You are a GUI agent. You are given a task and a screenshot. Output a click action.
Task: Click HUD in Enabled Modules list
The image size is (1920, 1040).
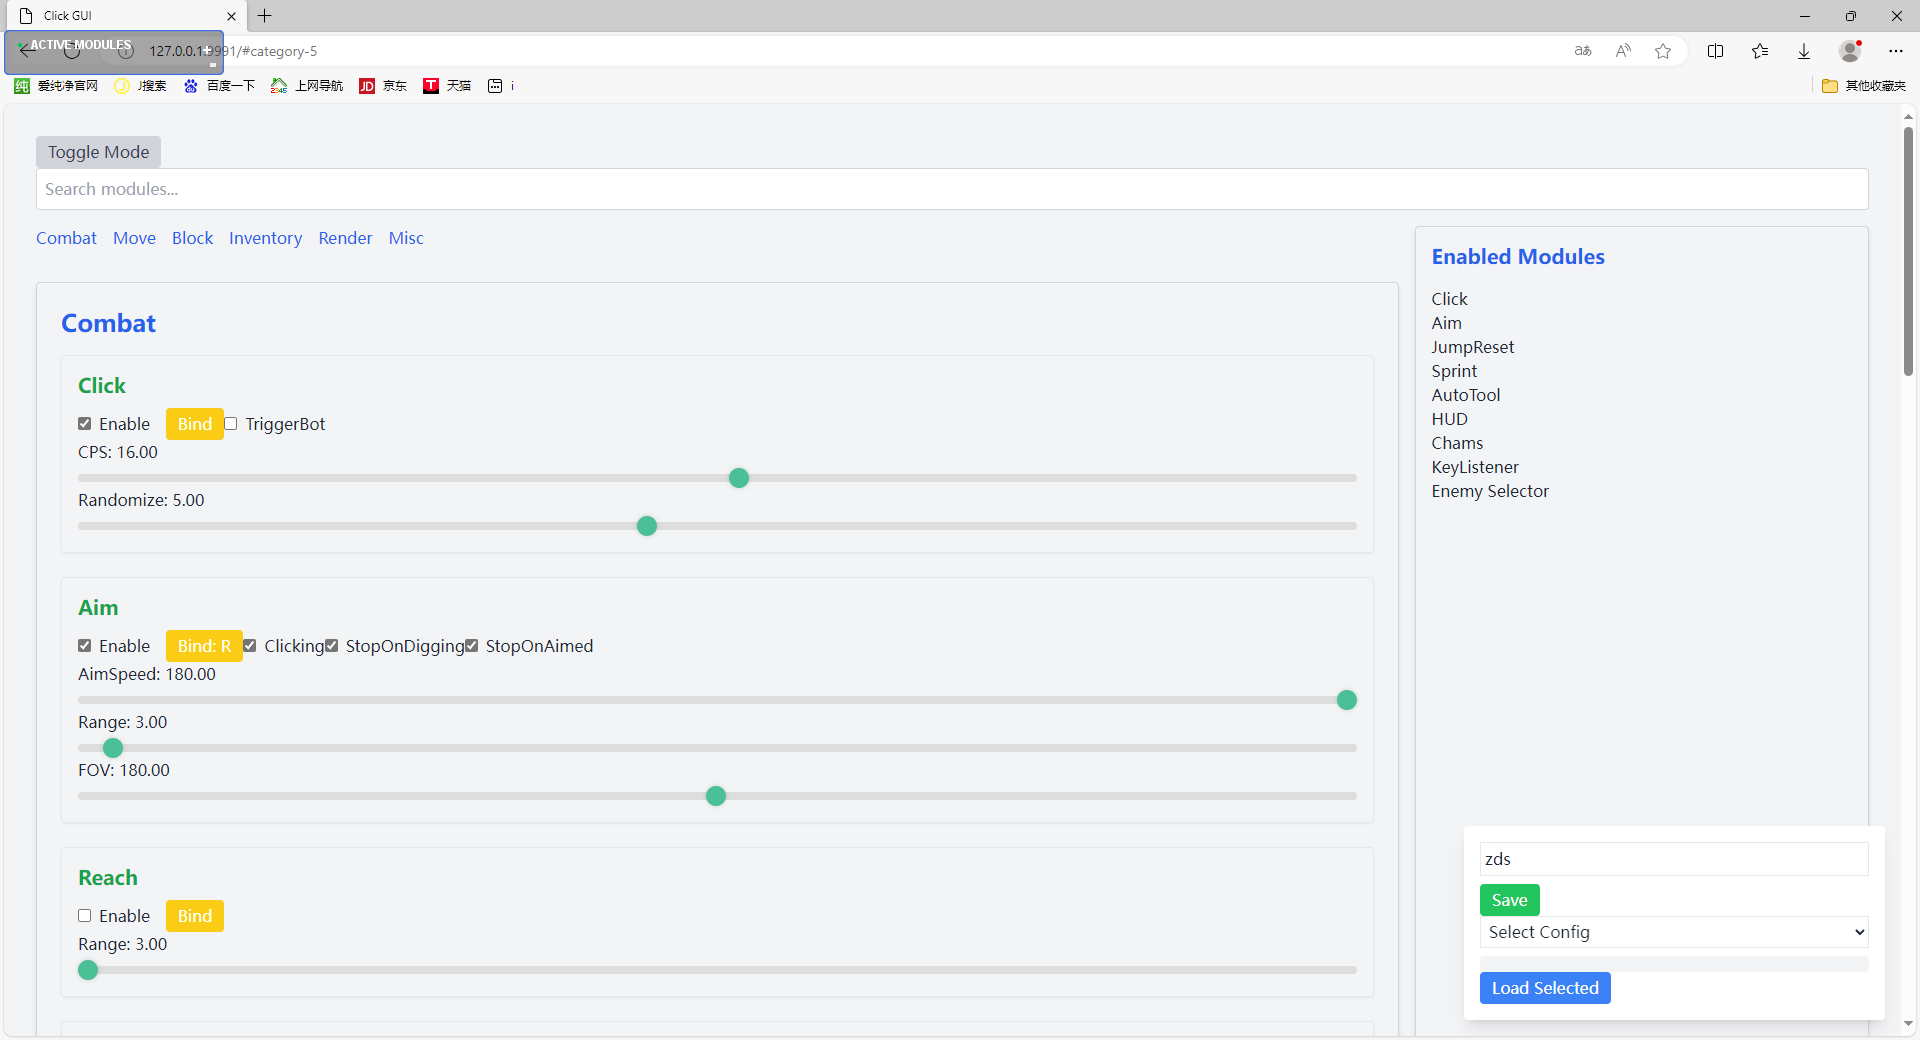[x=1450, y=419]
